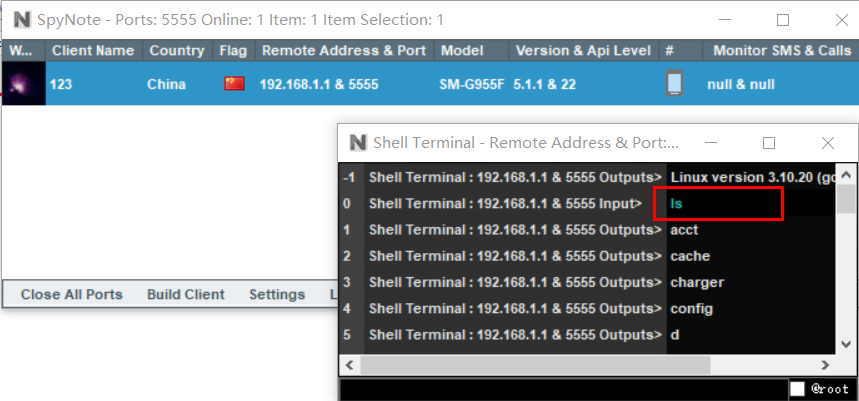Click the phone device icon in client row
Screen dimensions: 859x401
(675, 84)
